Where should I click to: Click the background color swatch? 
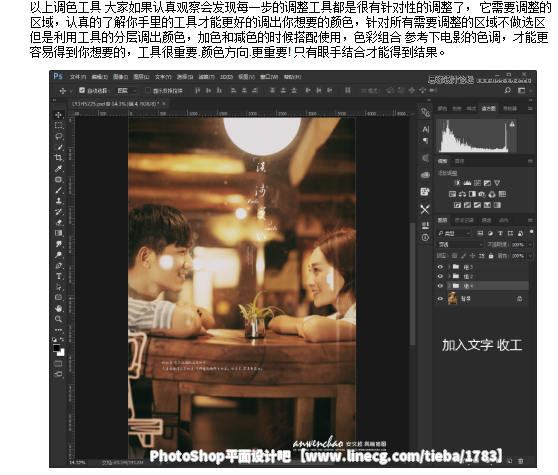tap(62, 353)
